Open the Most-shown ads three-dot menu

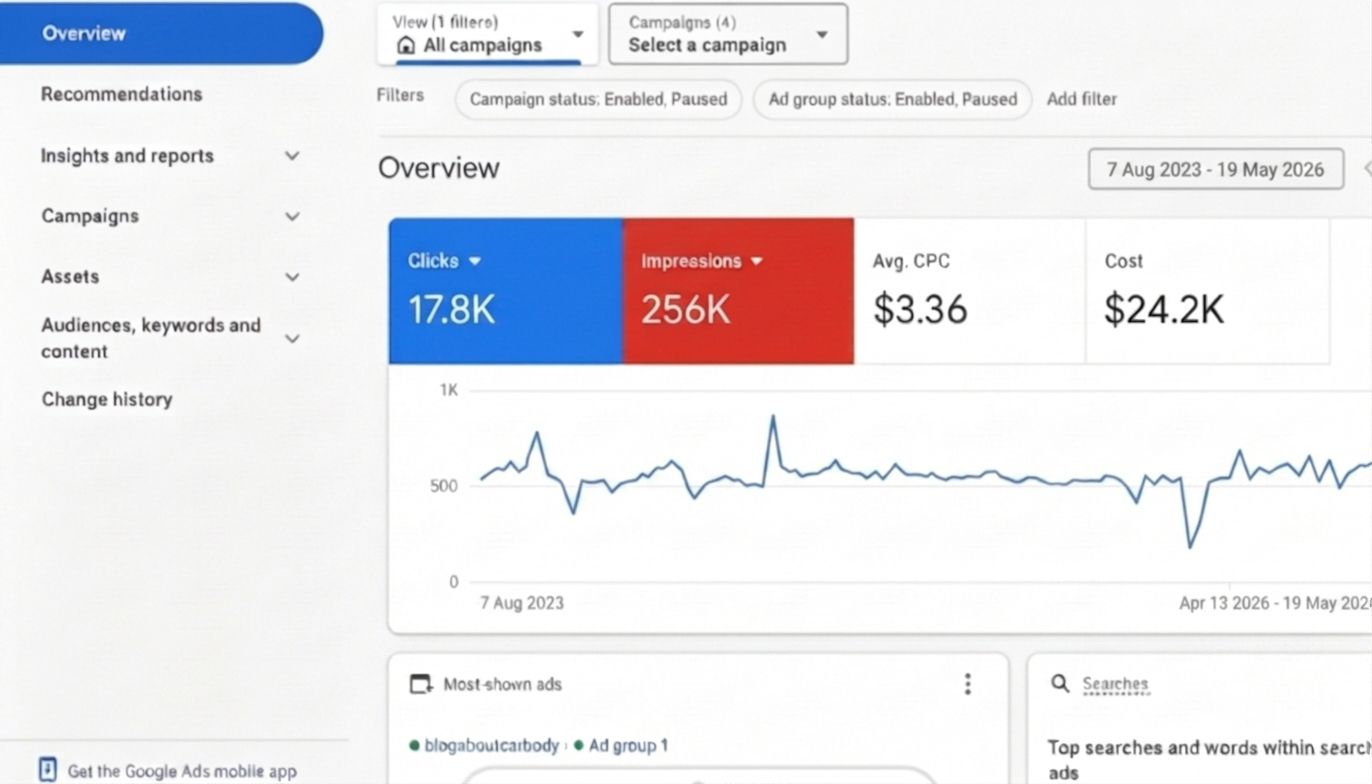tap(967, 684)
